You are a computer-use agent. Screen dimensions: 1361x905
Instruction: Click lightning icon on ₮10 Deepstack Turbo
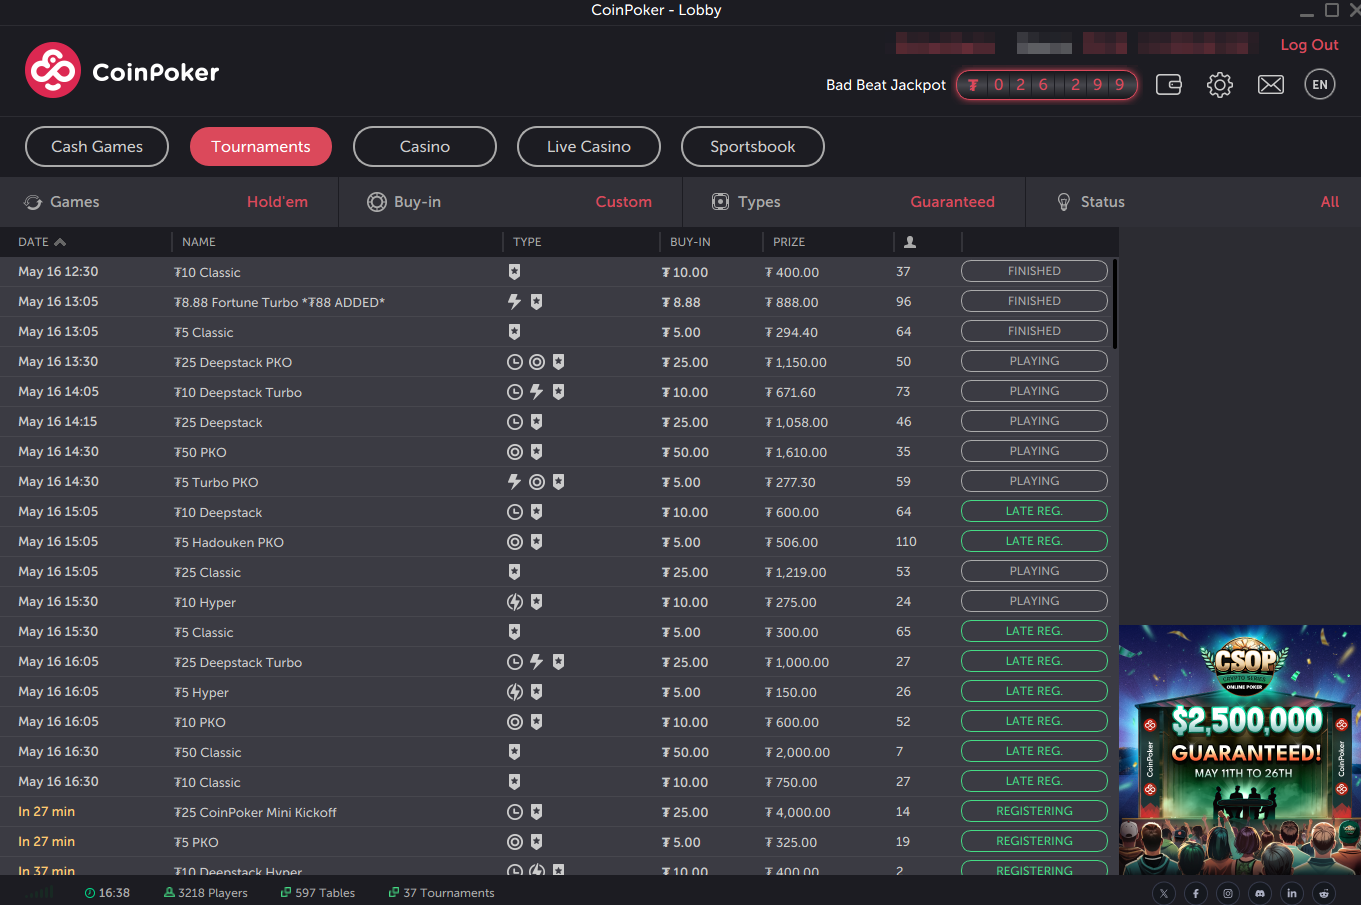[x=537, y=392]
